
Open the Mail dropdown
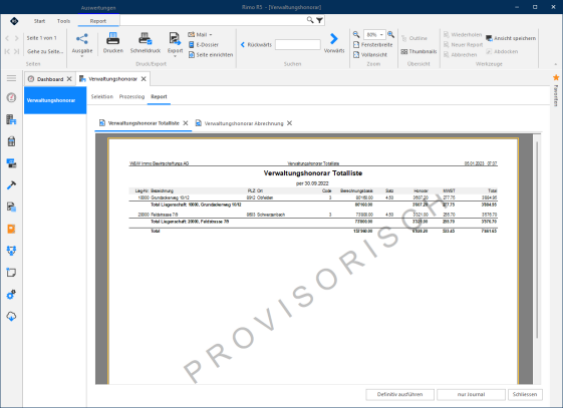(x=200, y=34)
